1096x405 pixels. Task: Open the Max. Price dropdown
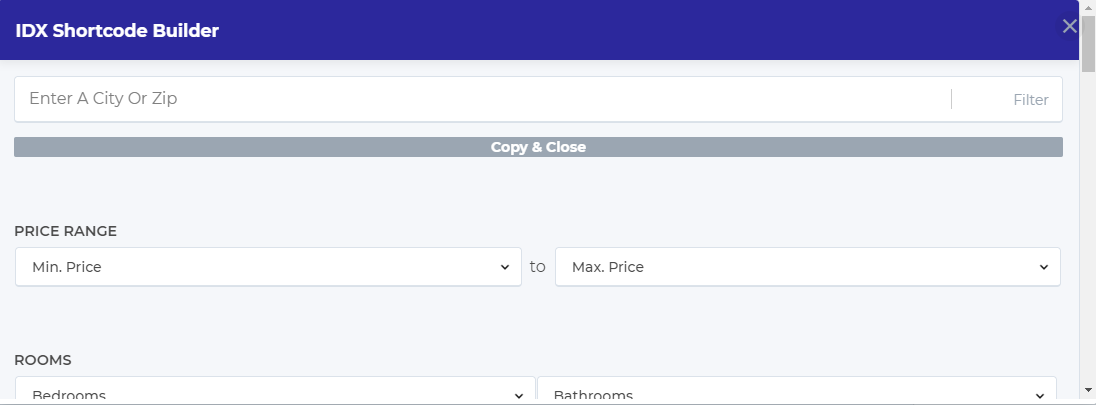807,267
